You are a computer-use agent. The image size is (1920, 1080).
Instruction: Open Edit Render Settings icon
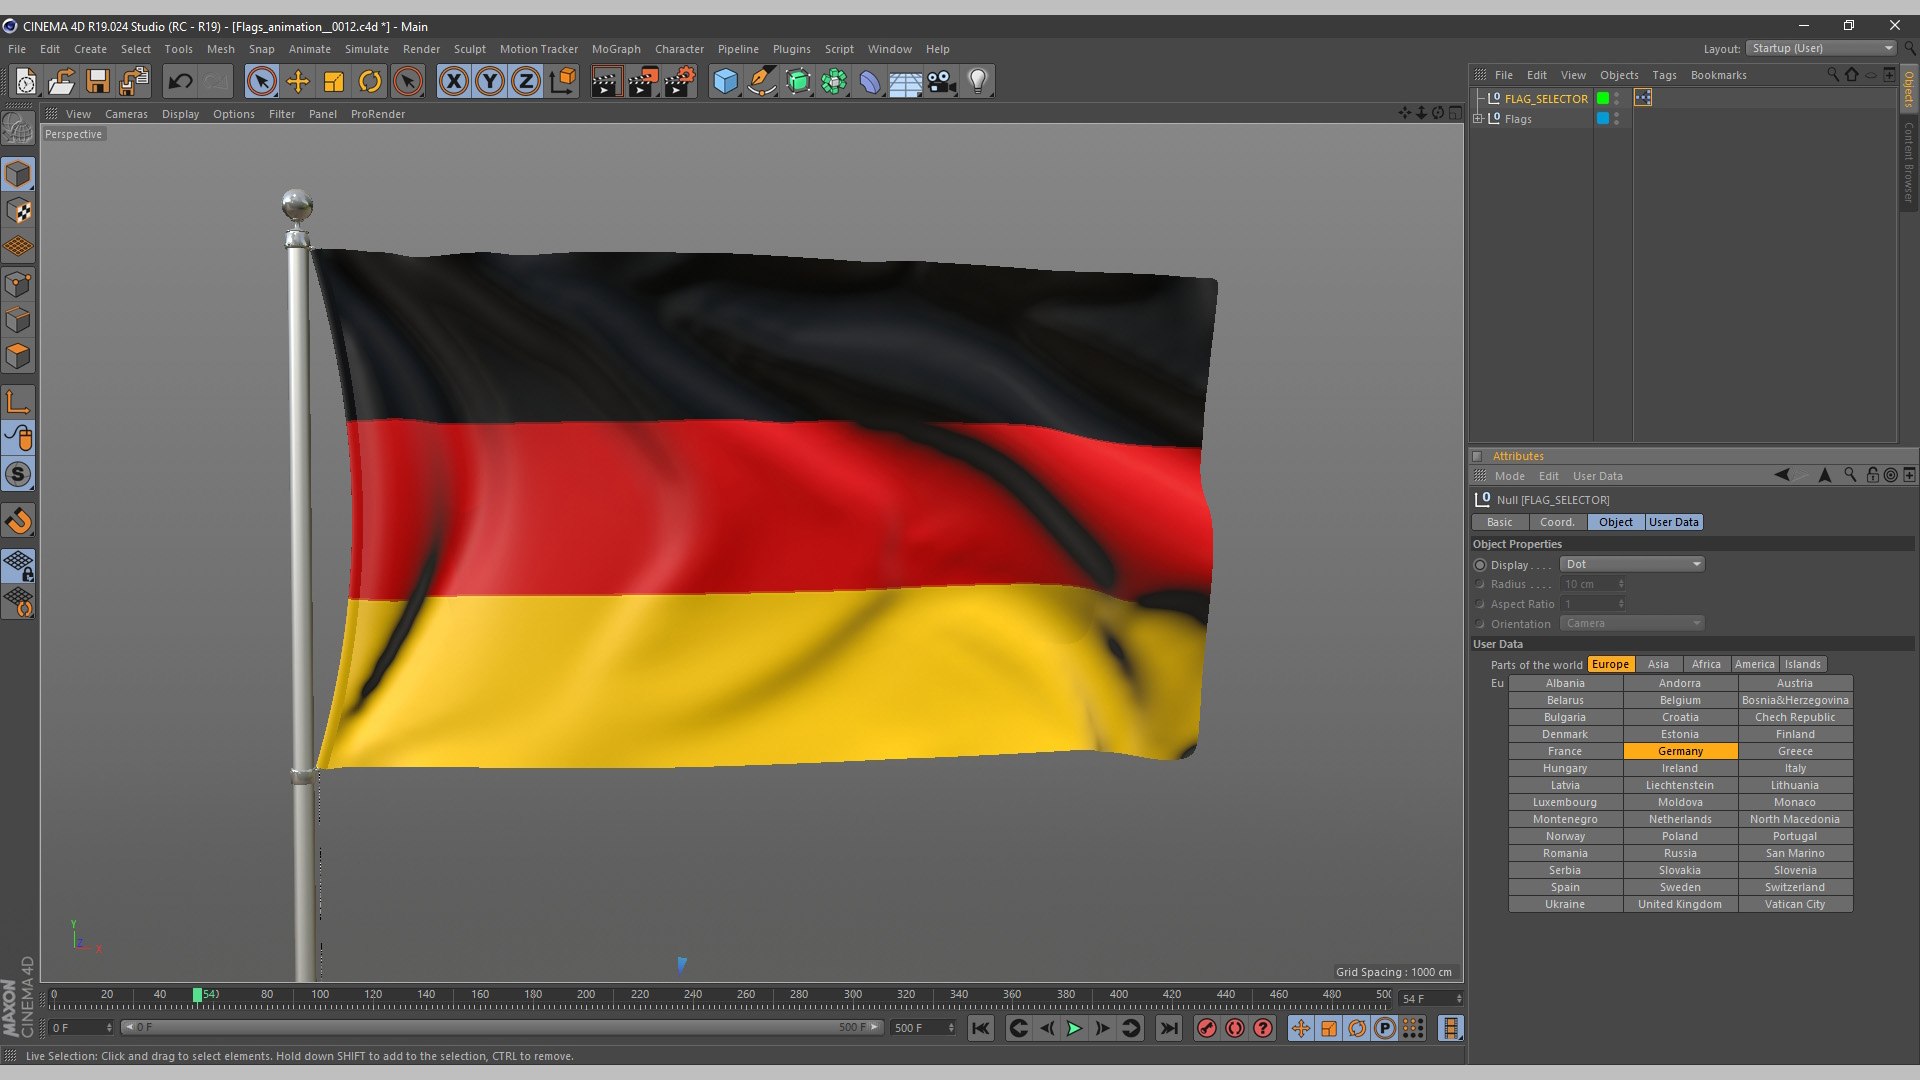point(680,81)
